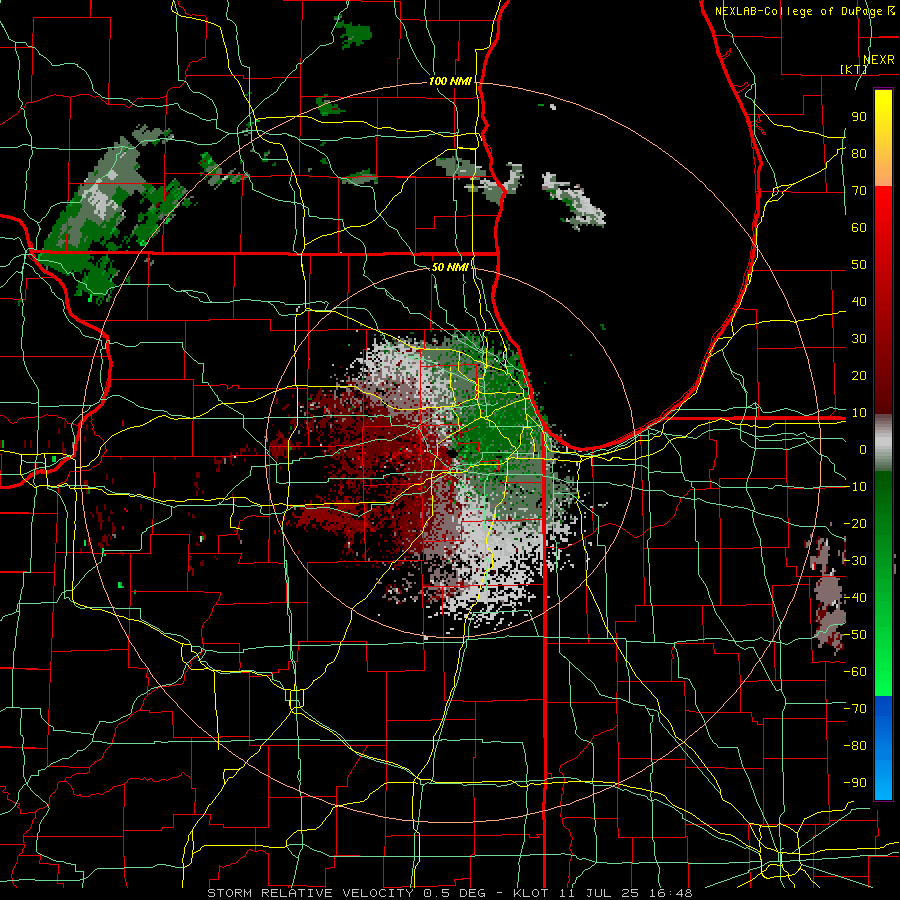The image size is (900, 900).
Task: Click the 0 value on velocity scale
Action: (863, 449)
